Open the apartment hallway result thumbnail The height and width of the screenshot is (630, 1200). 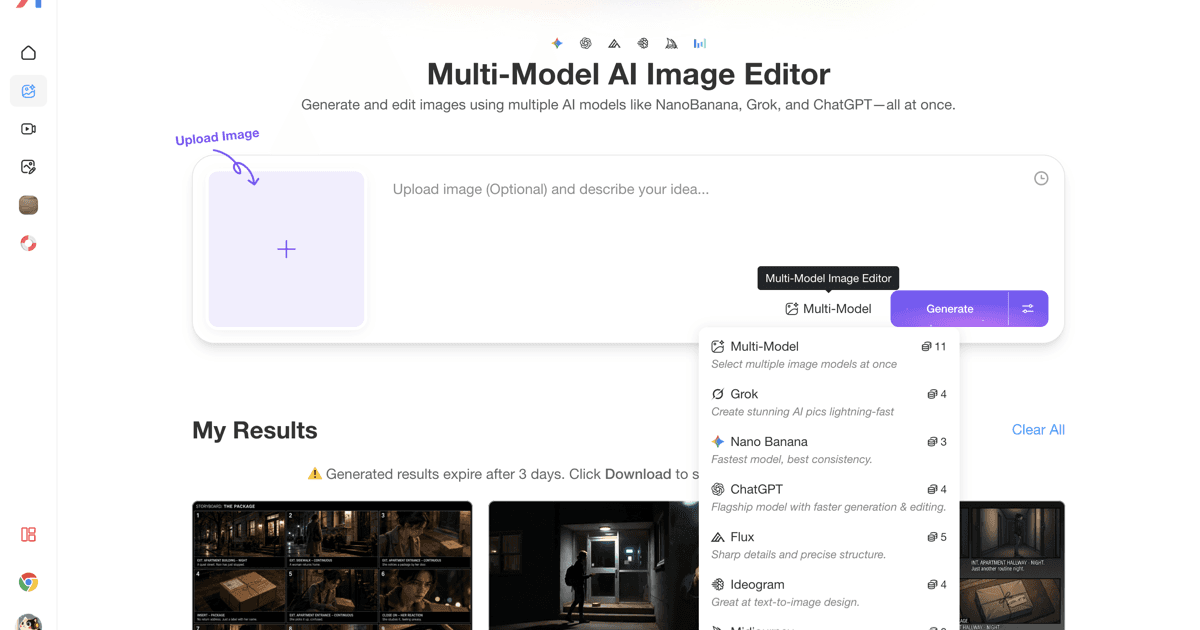(1012, 565)
